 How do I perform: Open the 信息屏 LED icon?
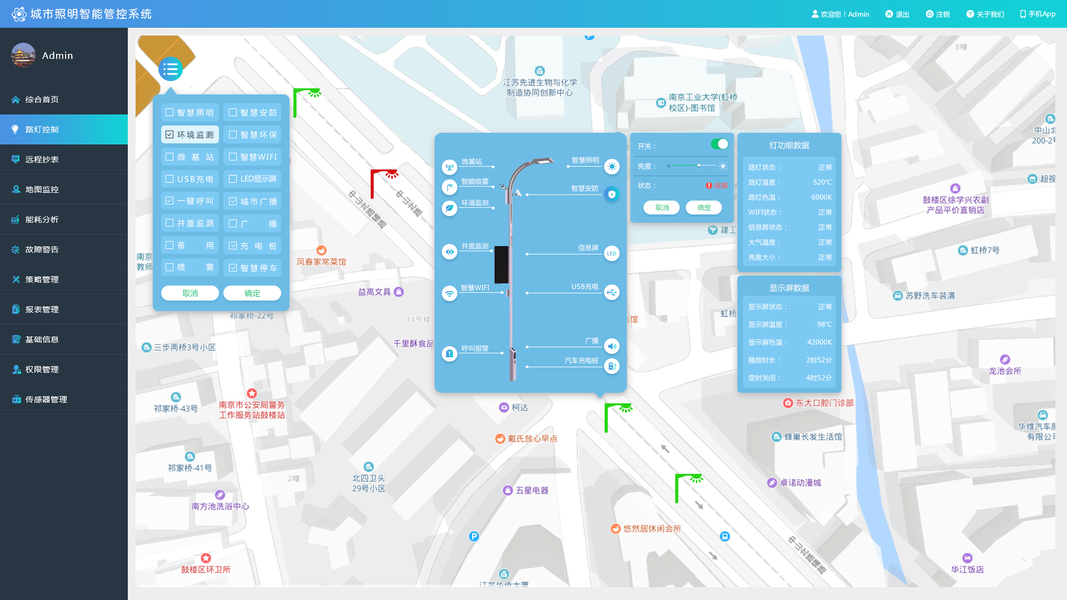pos(612,253)
